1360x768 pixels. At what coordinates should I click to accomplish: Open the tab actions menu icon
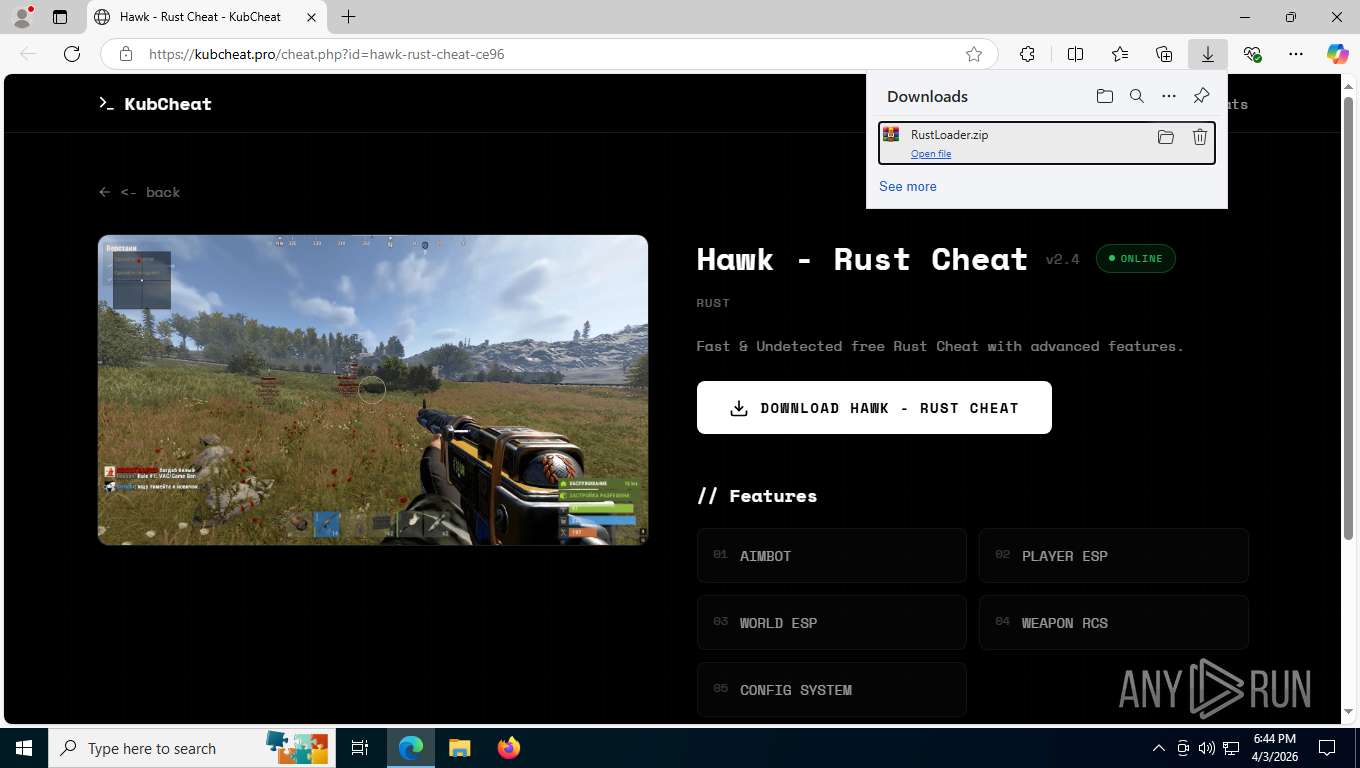pyautogui.click(x=60, y=17)
